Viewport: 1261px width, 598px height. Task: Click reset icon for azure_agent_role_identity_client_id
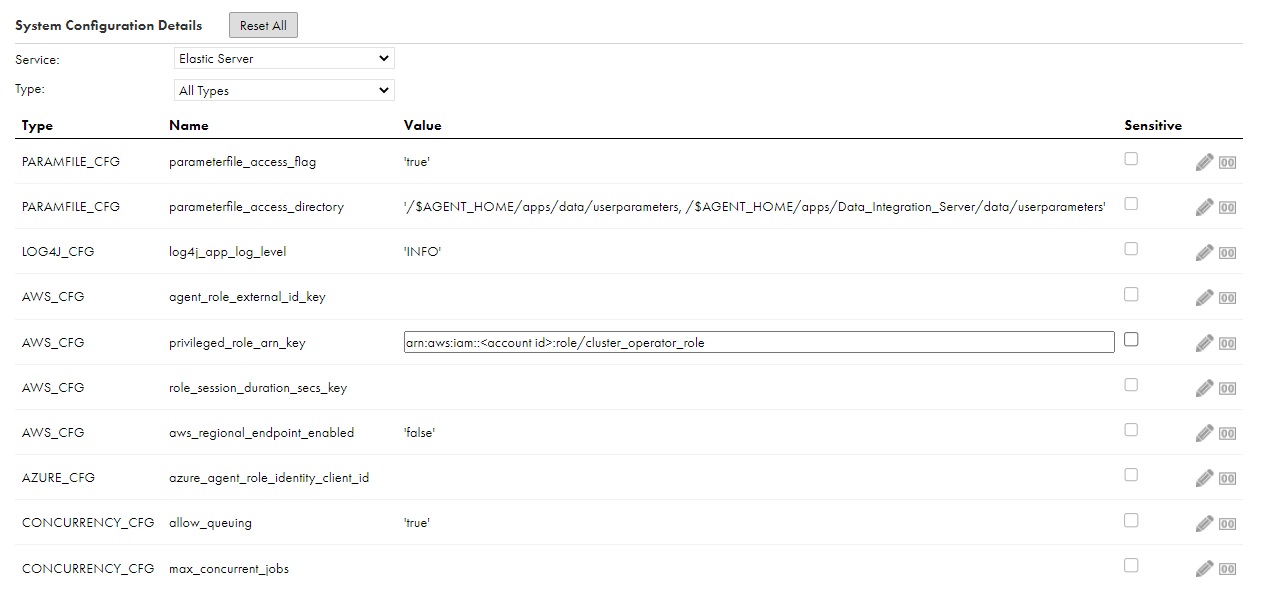[x=1227, y=479]
